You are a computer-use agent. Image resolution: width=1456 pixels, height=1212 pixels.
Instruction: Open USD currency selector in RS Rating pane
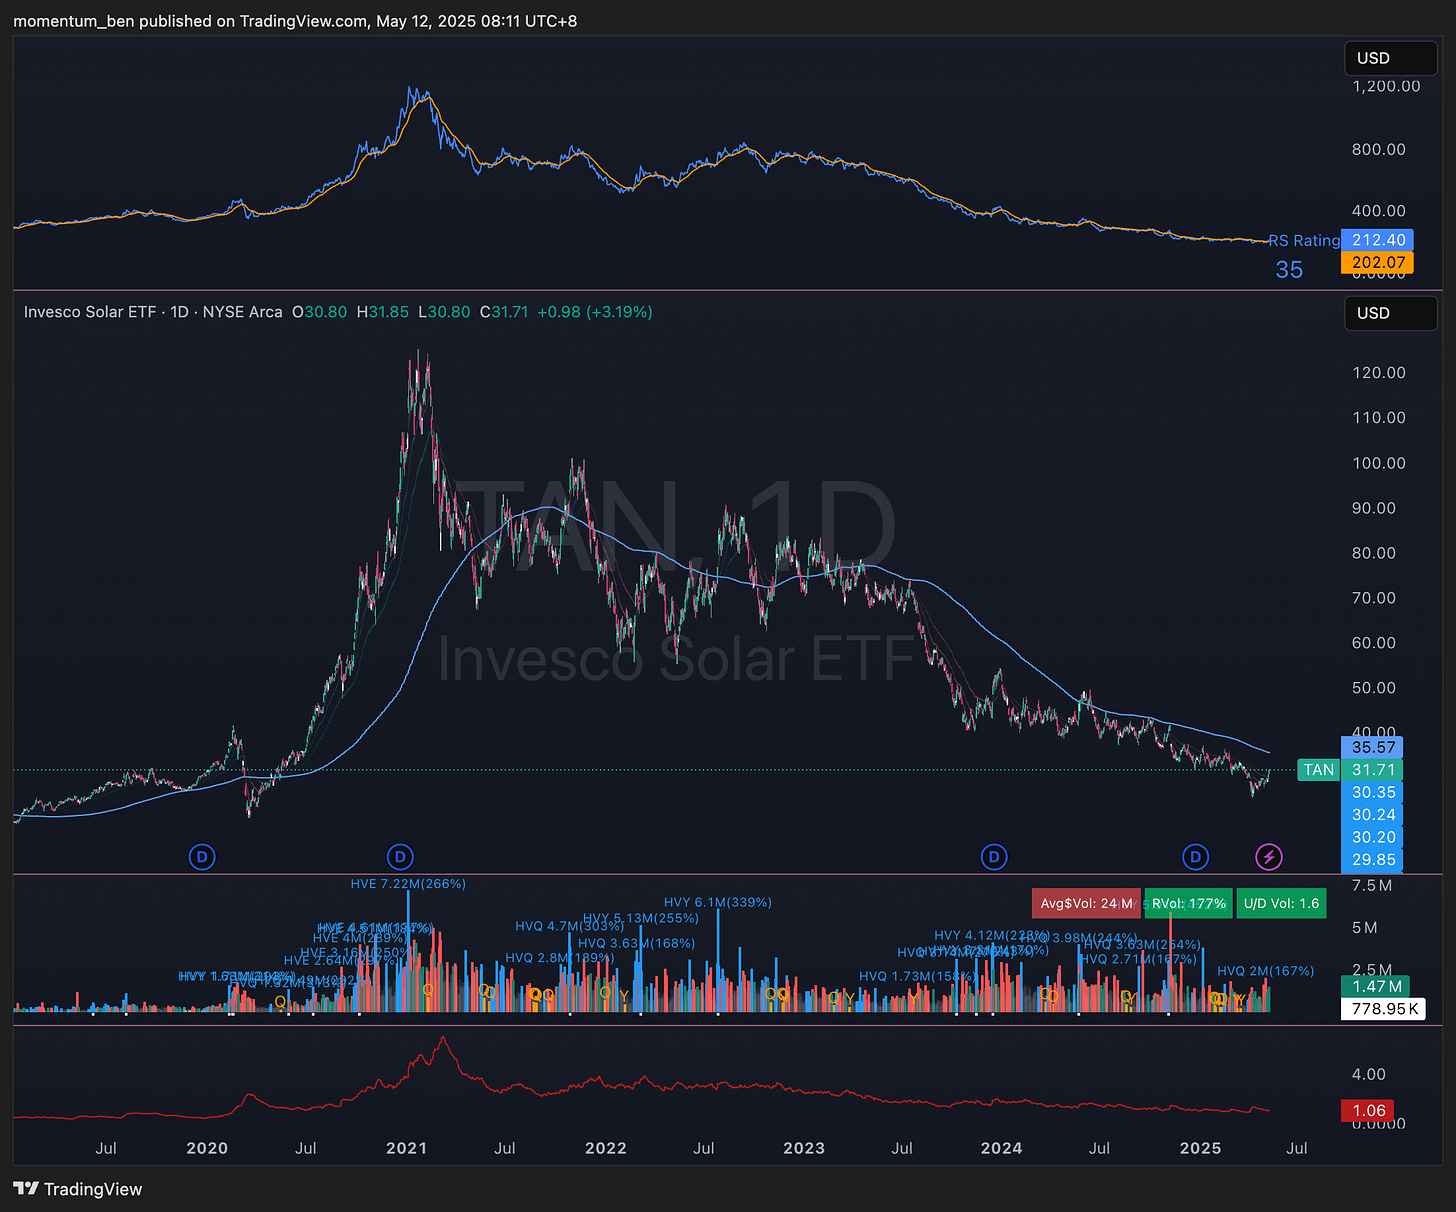tap(1391, 58)
